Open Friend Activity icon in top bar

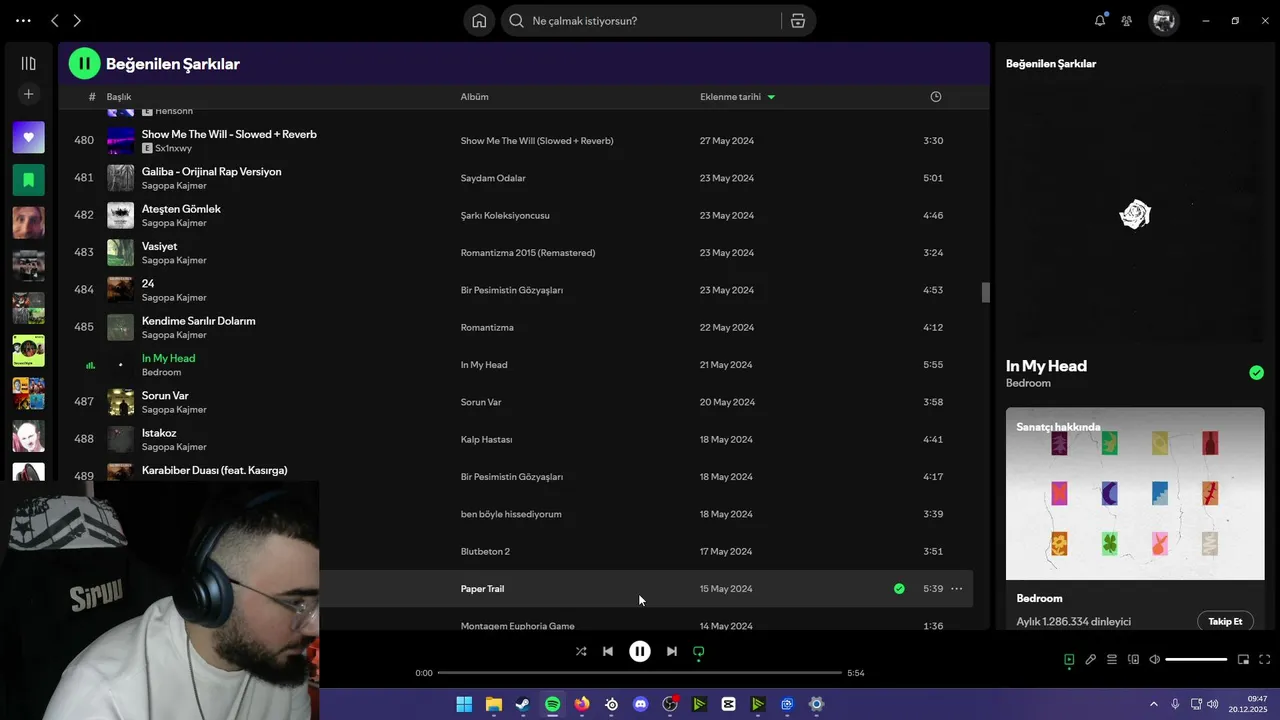pos(1127,21)
